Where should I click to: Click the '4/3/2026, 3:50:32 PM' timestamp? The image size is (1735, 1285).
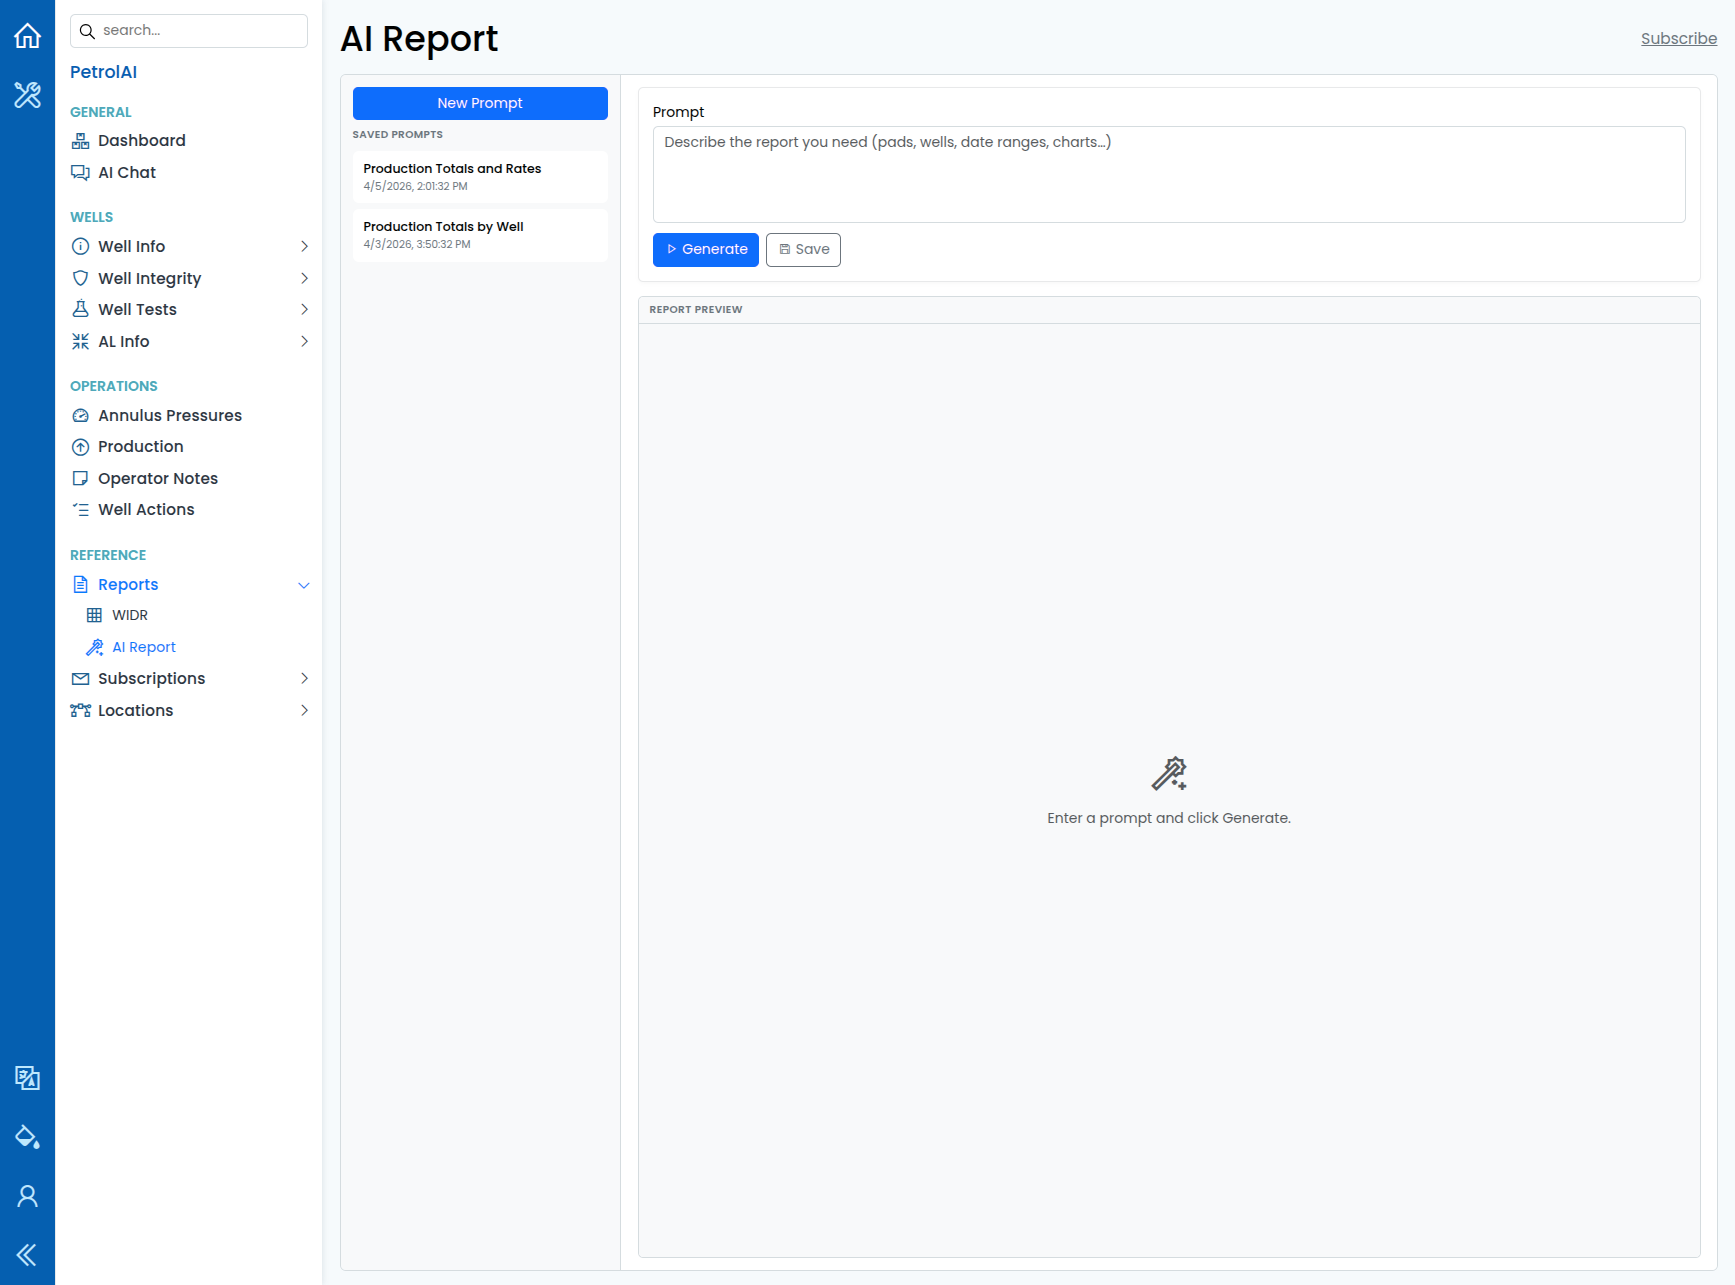(417, 245)
